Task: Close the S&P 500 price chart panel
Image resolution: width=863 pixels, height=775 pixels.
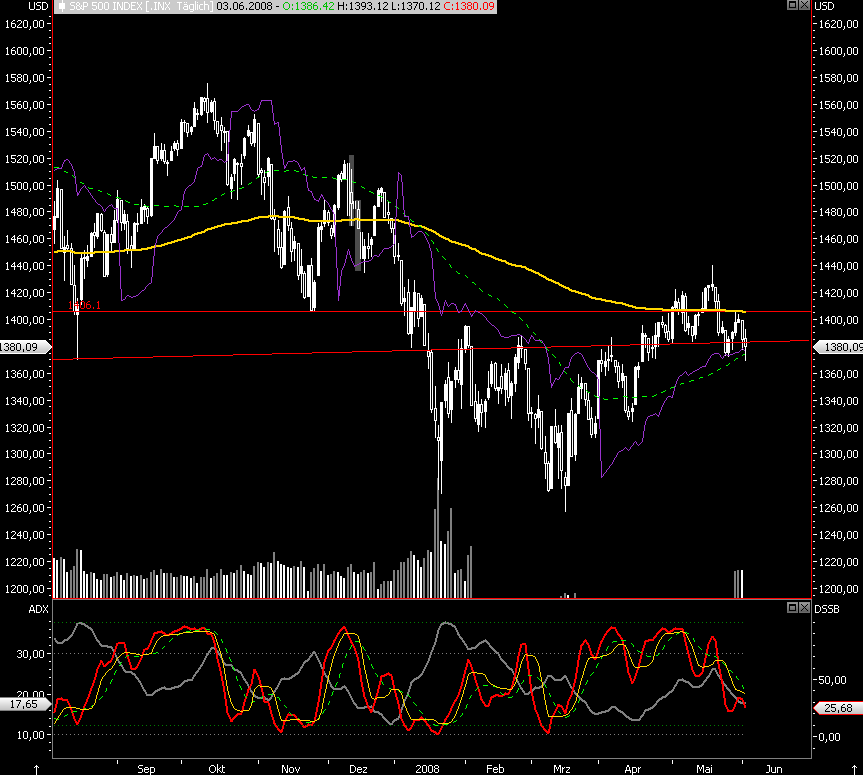Action: click(804, 5)
